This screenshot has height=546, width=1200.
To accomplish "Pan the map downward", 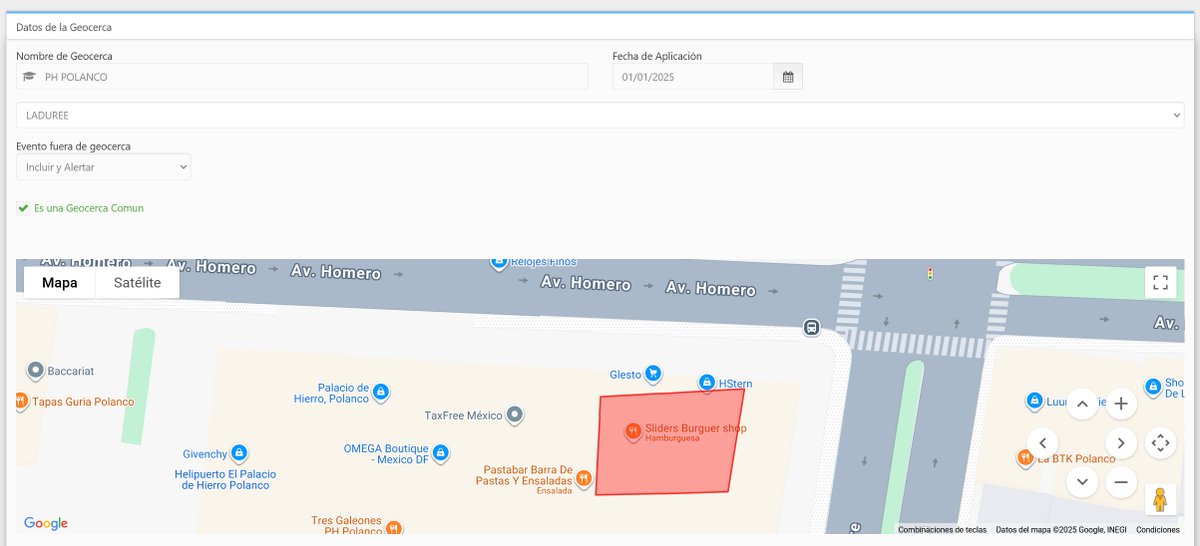I will click(1082, 482).
